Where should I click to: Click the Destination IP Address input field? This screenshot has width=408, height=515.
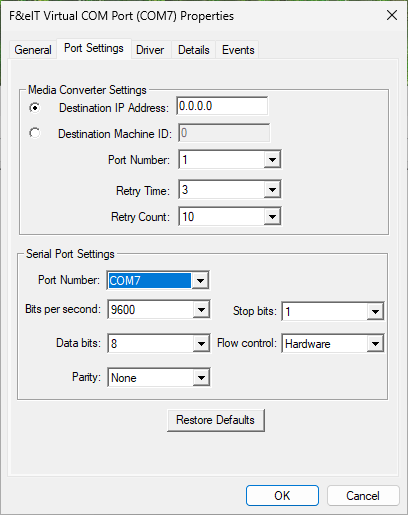click(222, 106)
